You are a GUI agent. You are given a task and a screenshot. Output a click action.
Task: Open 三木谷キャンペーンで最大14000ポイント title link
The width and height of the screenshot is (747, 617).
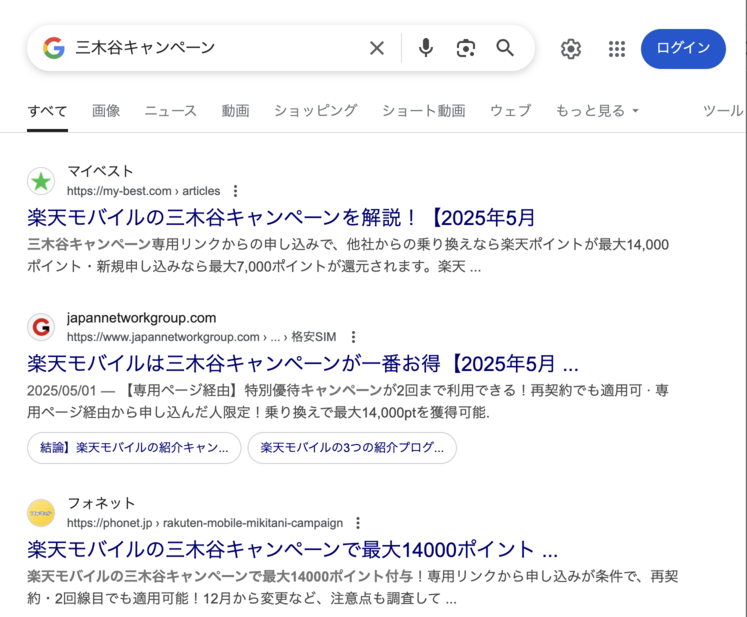293,550
